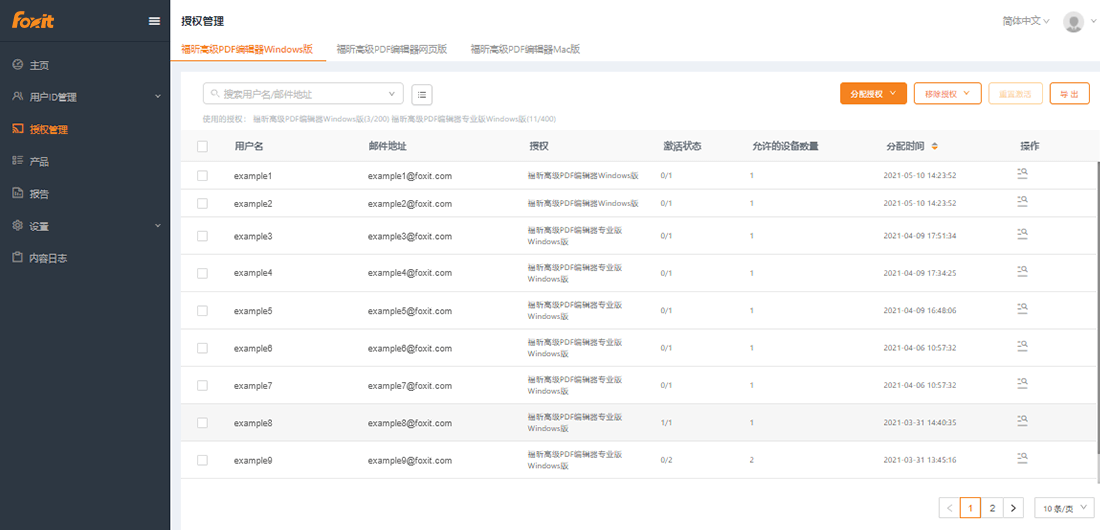Viewport: 1100px width, 530px height.
Task: Switch to 福昕高级PDF编辑器网页版 tab
Action: point(391,49)
